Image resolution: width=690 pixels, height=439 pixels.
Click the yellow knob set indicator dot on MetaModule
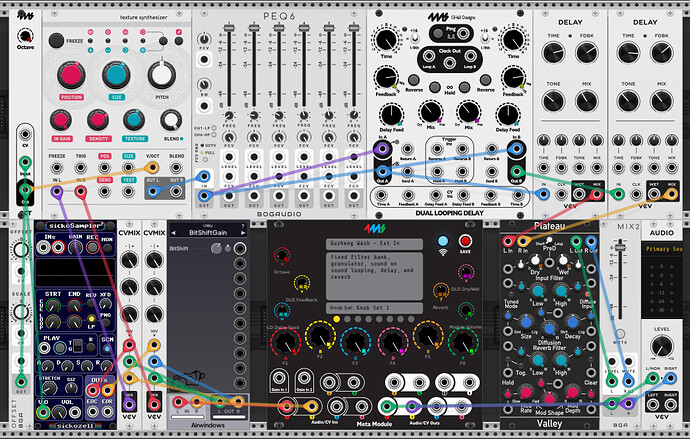pos(337,319)
